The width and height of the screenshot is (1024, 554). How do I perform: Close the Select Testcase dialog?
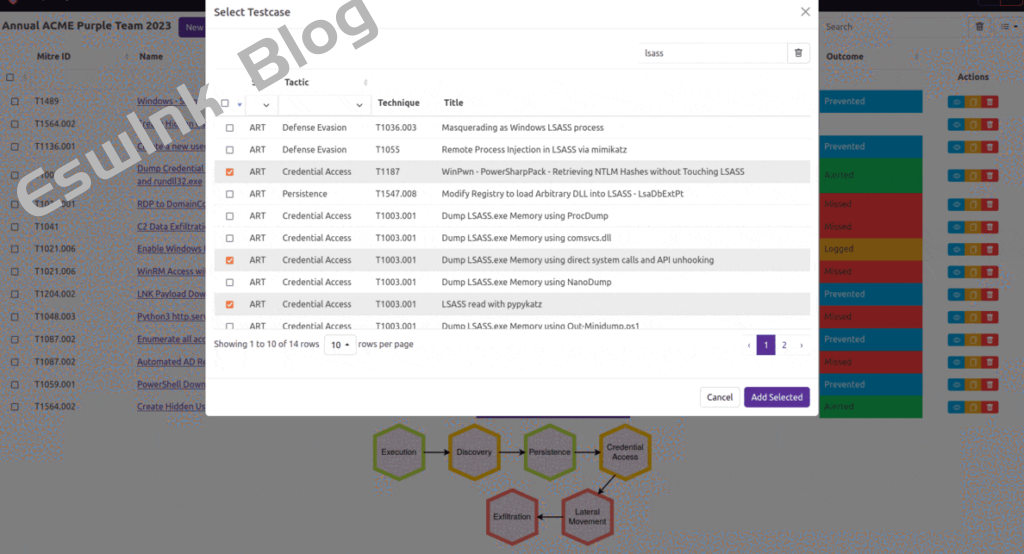pos(805,12)
